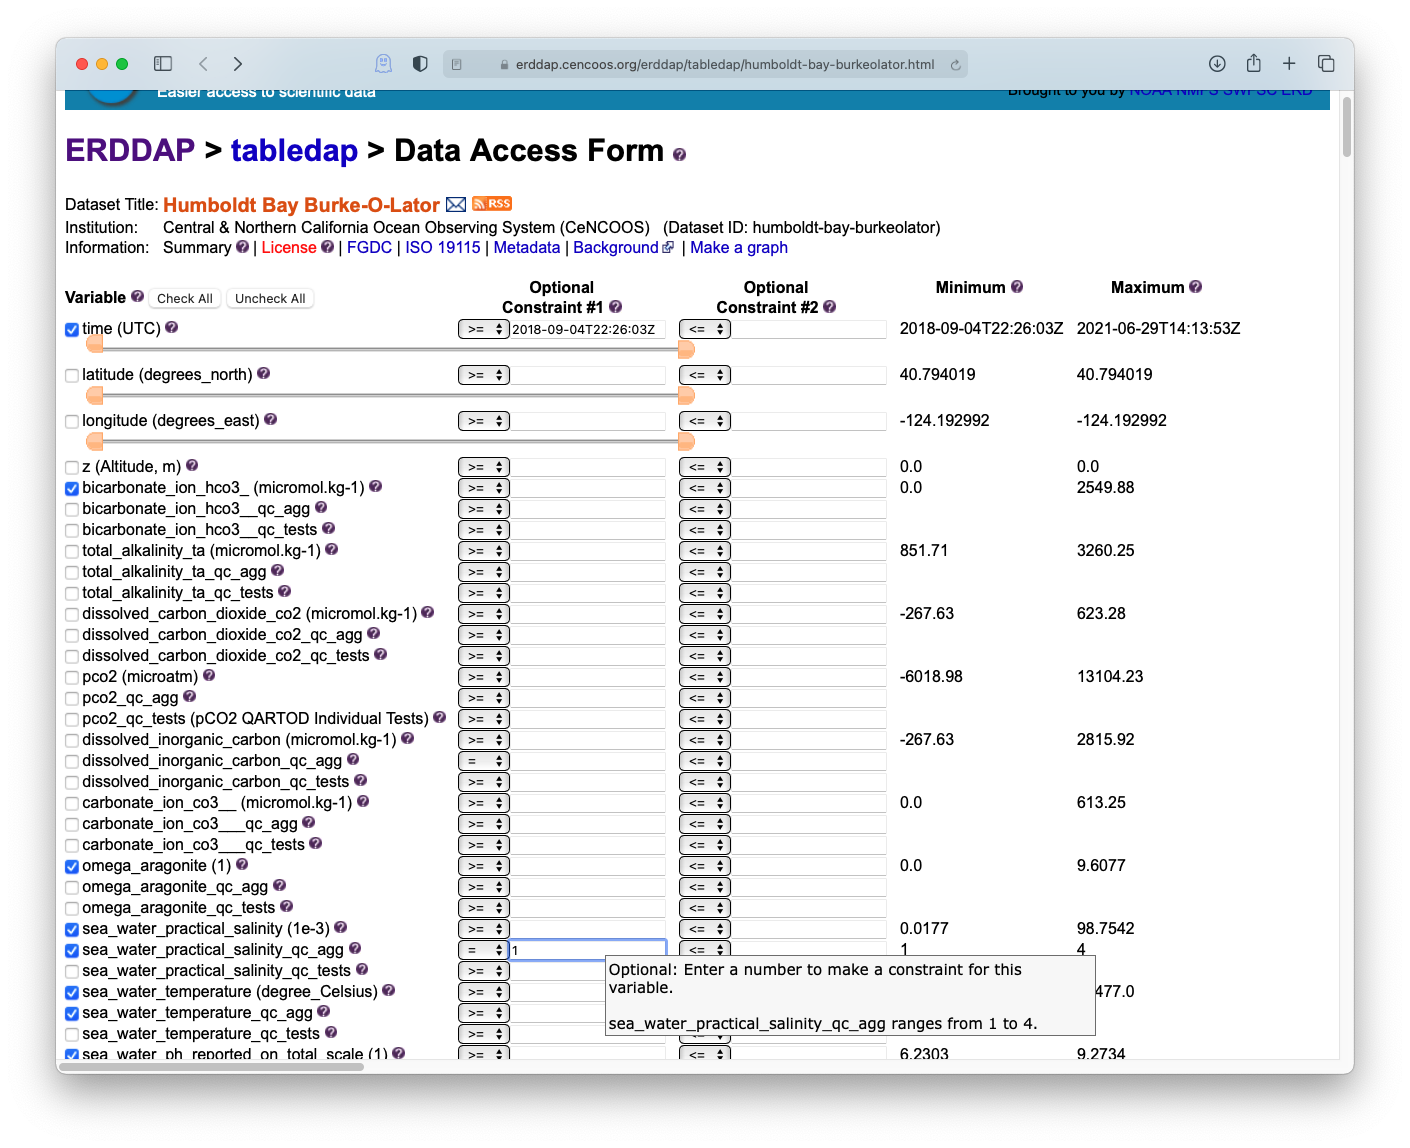1410x1148 pixels.
Task: Open time constraint #1 operator dropdown
Action: click(x=484, y=329)
